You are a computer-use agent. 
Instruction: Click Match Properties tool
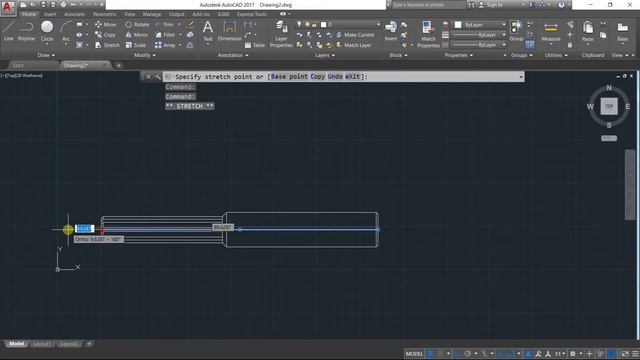click(428, 34)
